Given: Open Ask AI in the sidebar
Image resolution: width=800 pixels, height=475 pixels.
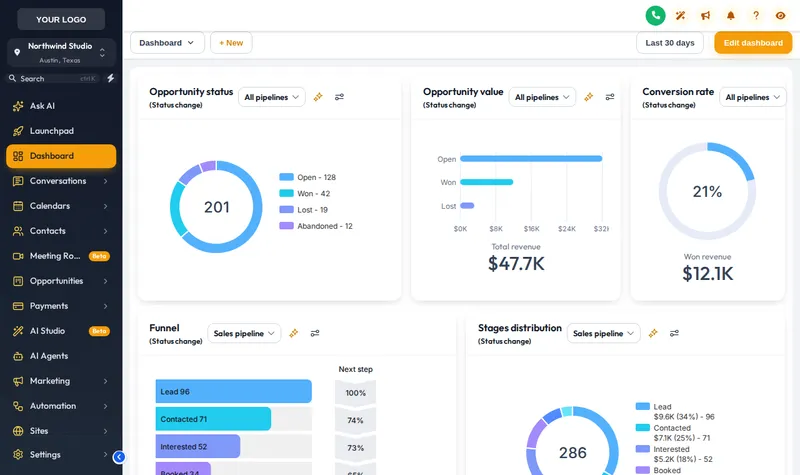Looking at the screenshot, I should tap(61, 106).
